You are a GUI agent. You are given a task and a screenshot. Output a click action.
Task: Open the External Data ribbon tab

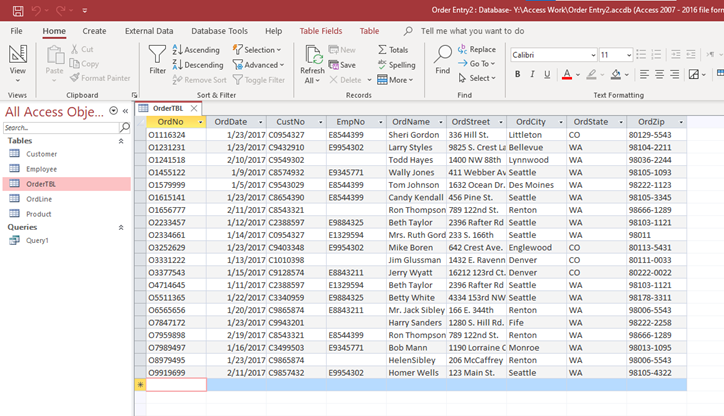(148, 31)
